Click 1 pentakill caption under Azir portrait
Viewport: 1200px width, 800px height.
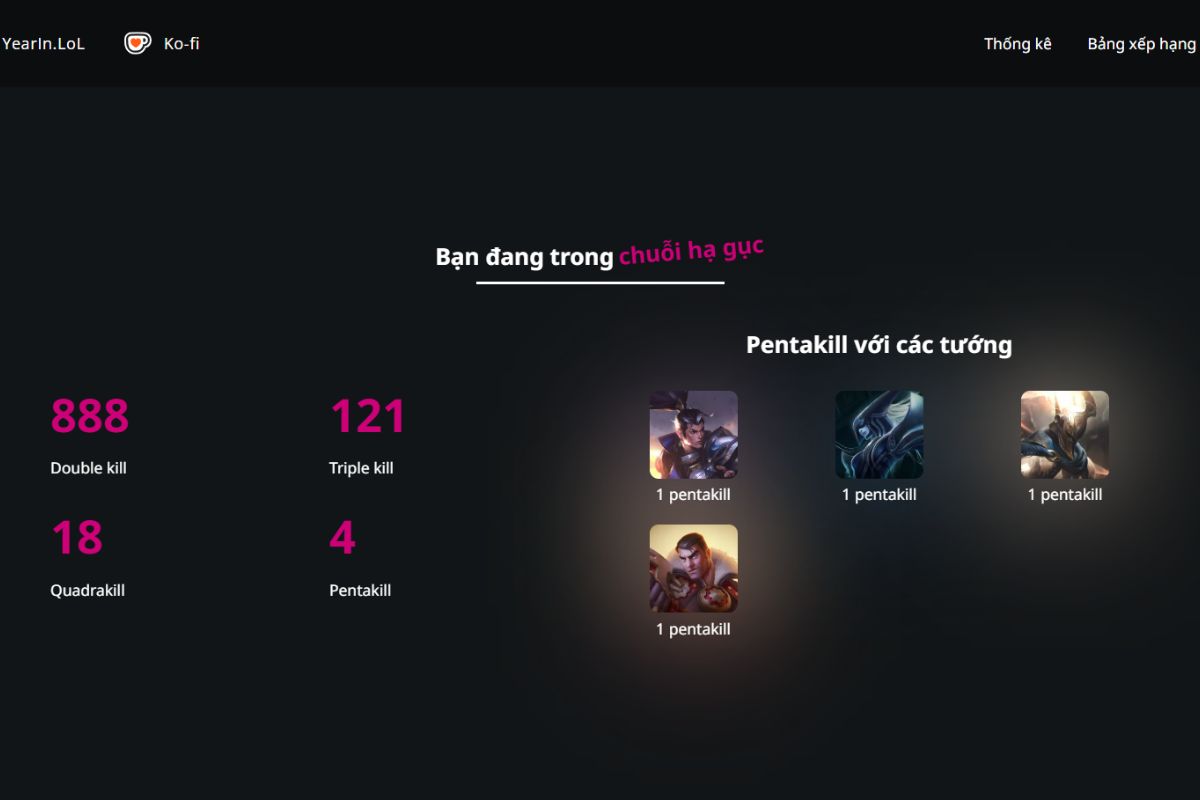tap(1065, 495)
